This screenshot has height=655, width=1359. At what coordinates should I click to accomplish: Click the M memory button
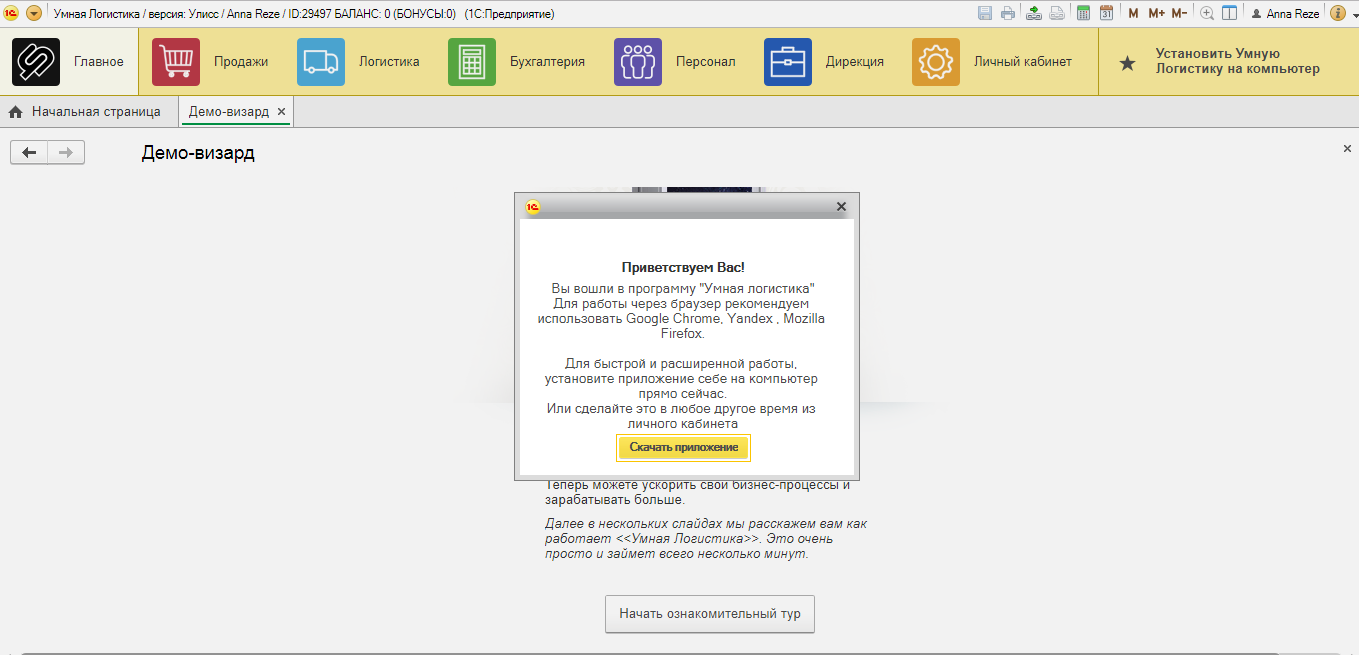click(1133, 13)
